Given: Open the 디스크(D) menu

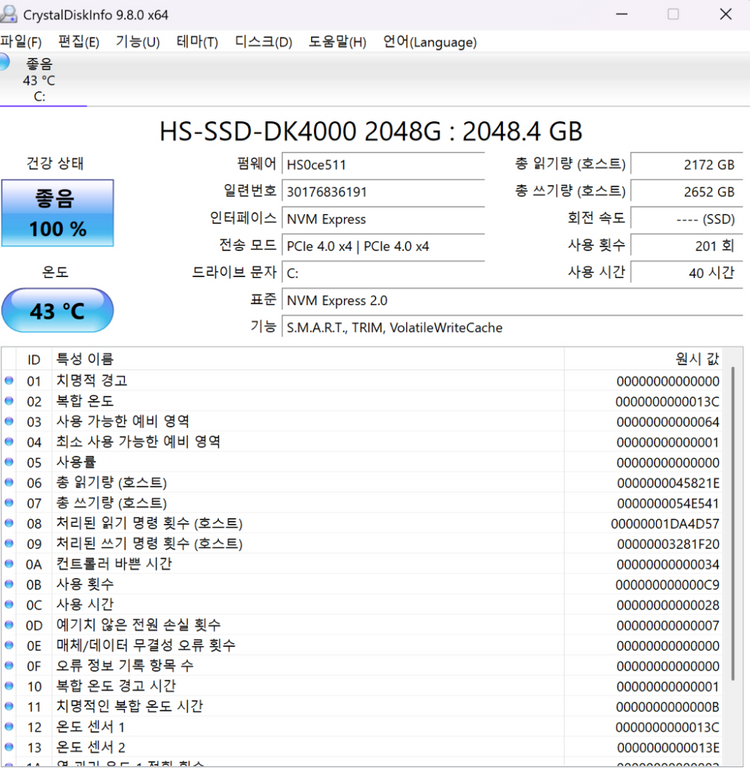Looking at the screenshot, I should pyautogui.click(x=263, y=42).
